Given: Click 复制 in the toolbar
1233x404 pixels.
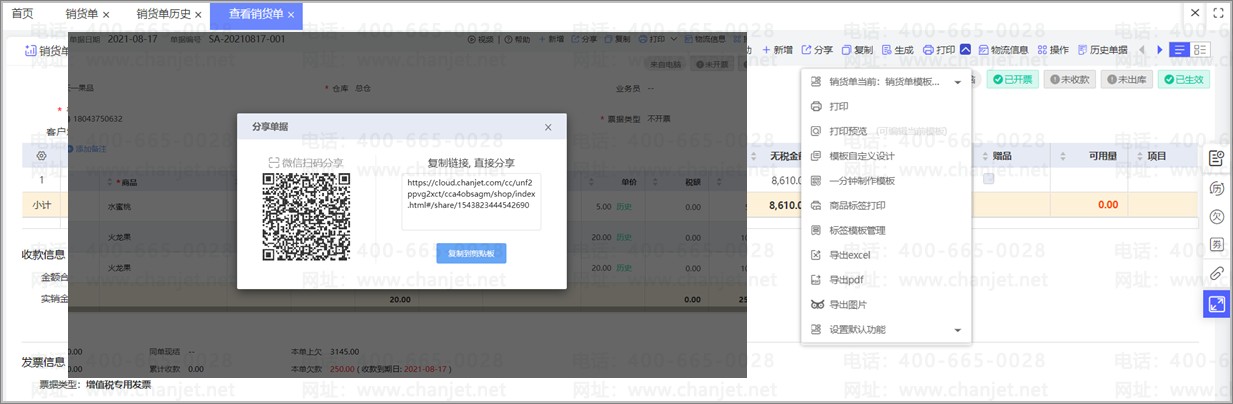Looking at the screenshot, I should pos(857,49).
